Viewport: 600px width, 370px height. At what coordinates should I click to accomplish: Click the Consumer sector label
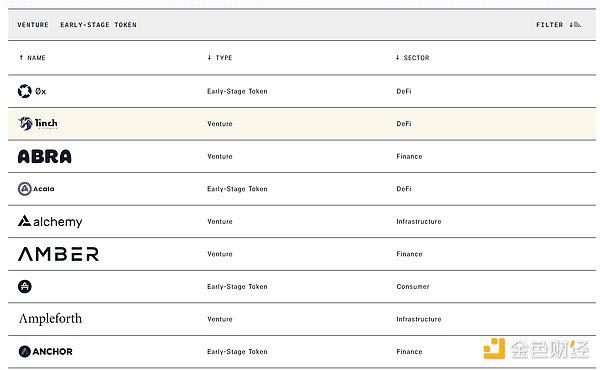point(413,287)
